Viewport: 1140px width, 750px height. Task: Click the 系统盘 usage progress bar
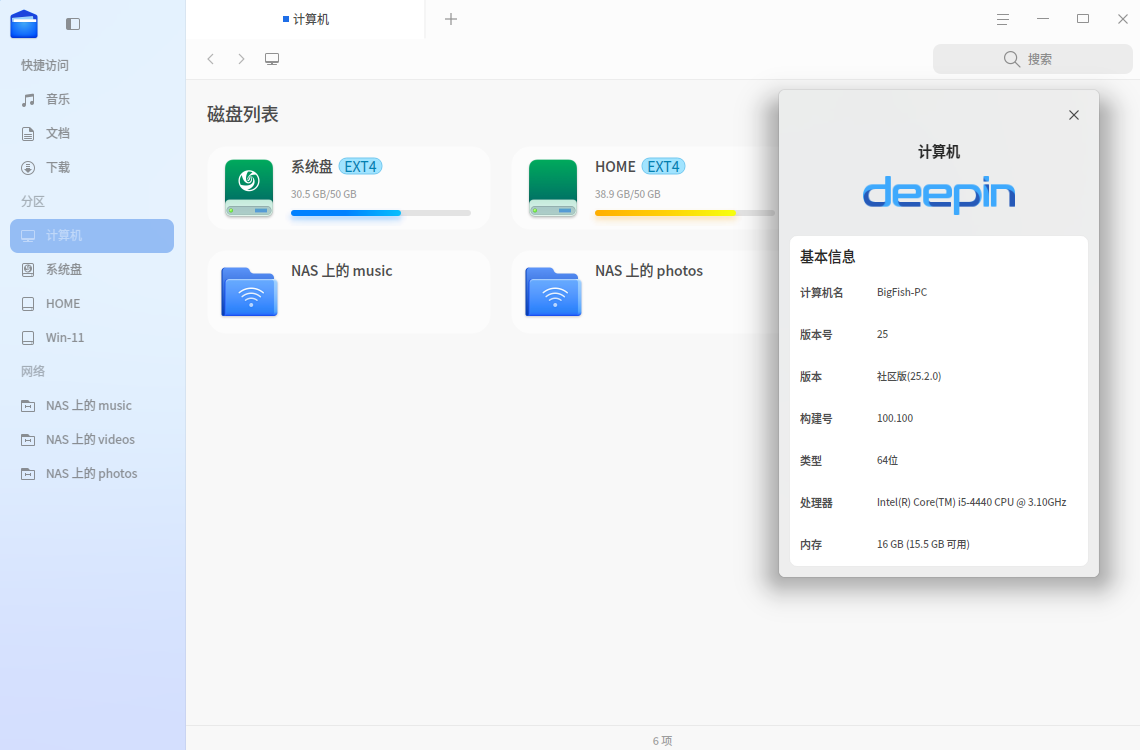(381, 213)
